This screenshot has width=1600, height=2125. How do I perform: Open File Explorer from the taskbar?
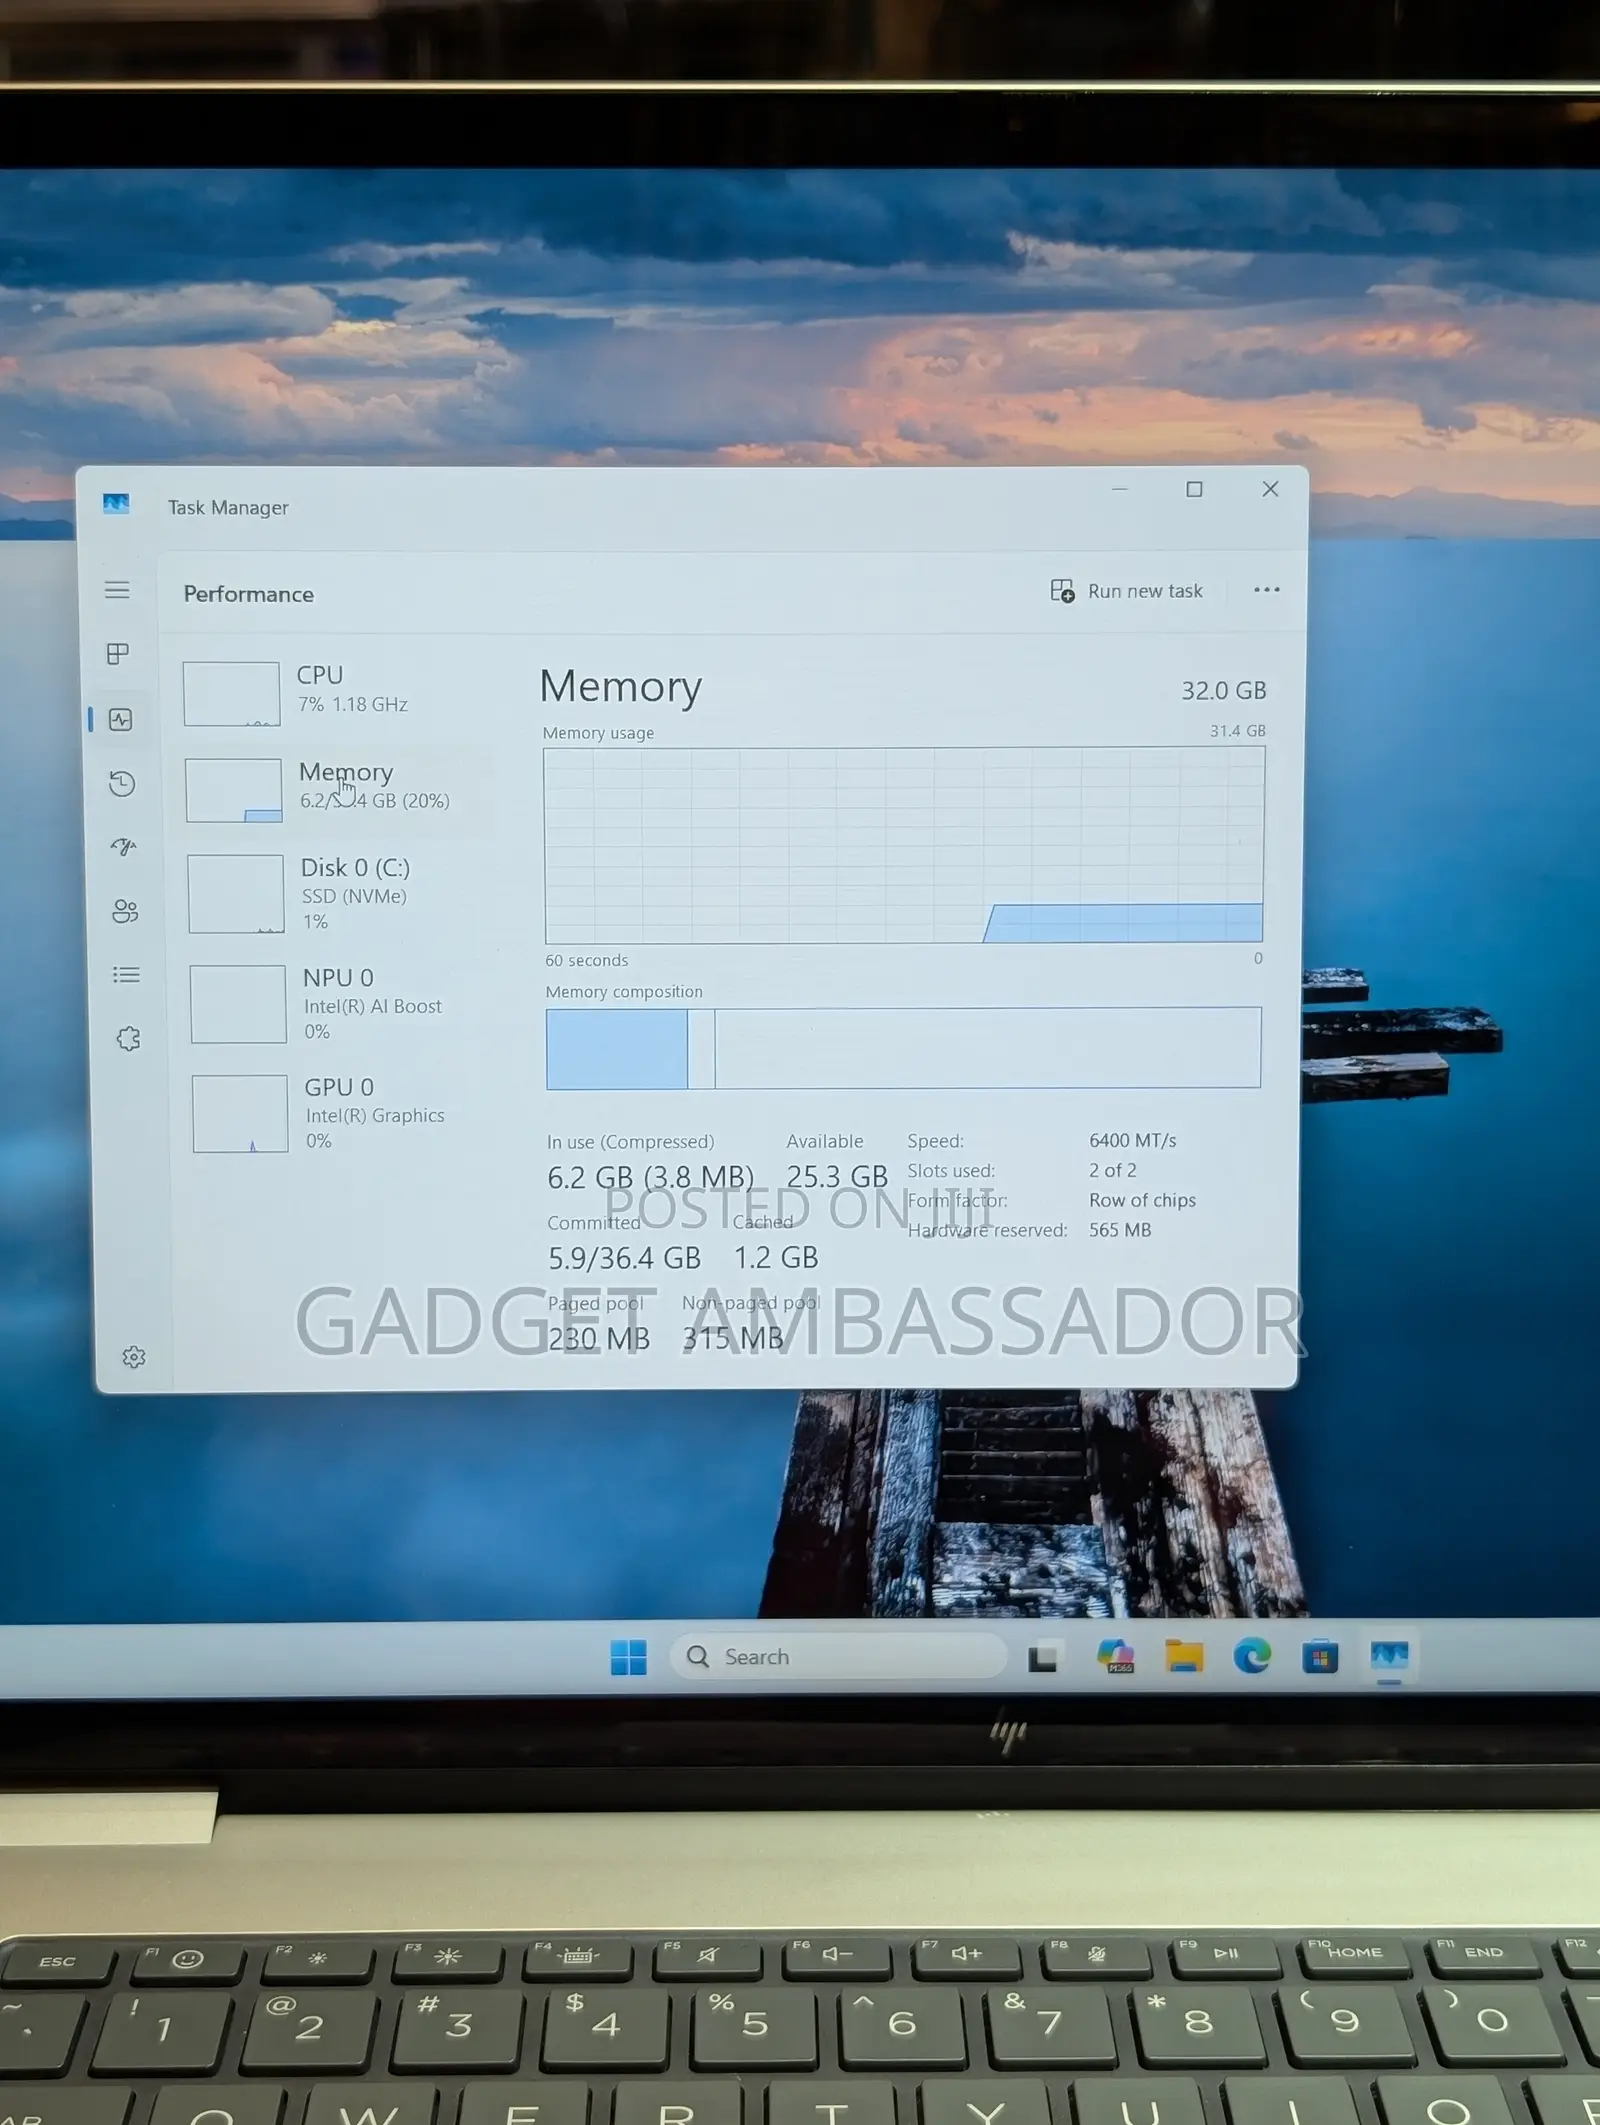(x=1184, y=1656)
